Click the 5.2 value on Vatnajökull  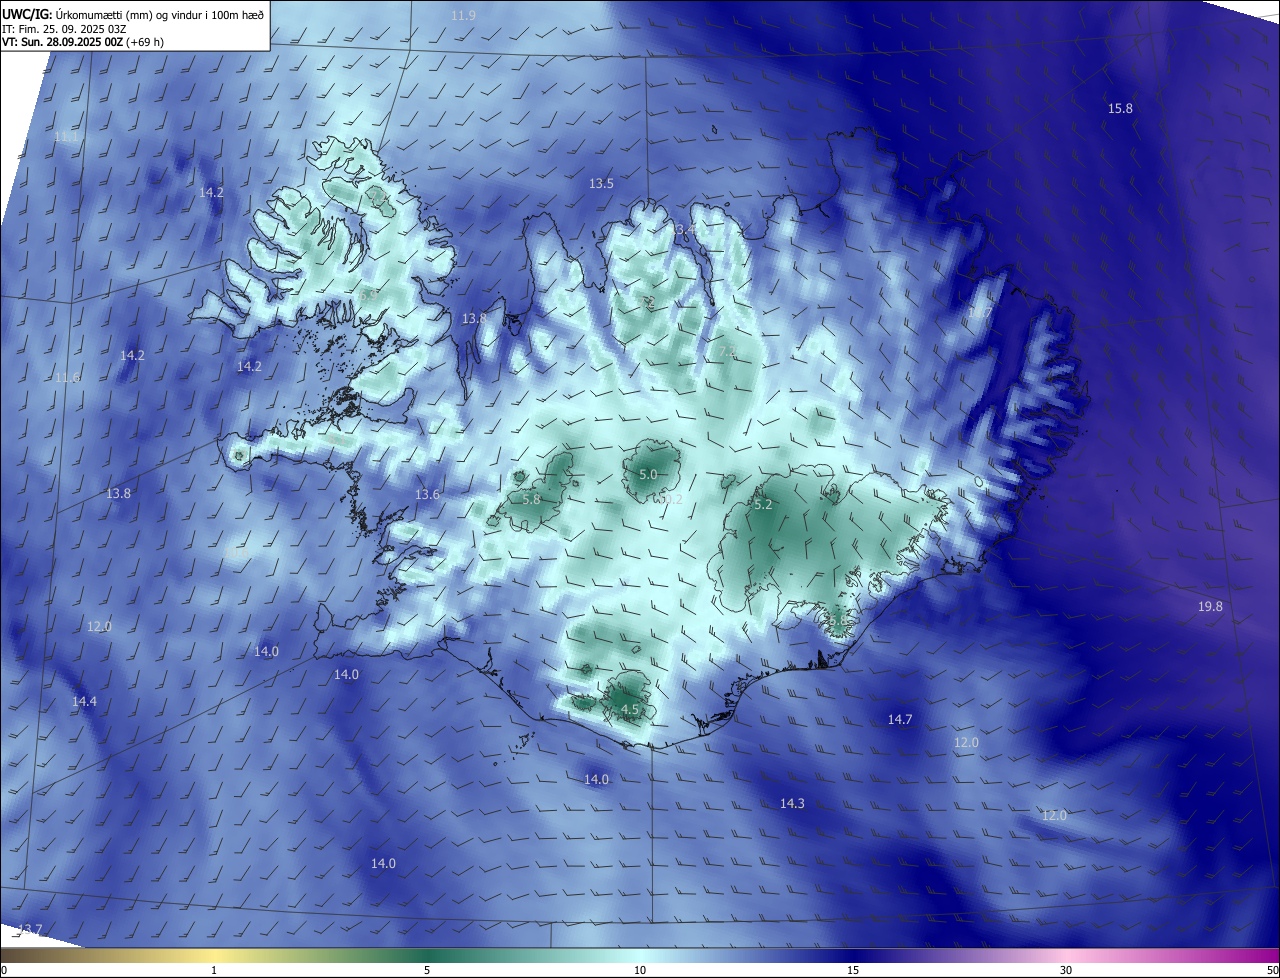[763, 505]
